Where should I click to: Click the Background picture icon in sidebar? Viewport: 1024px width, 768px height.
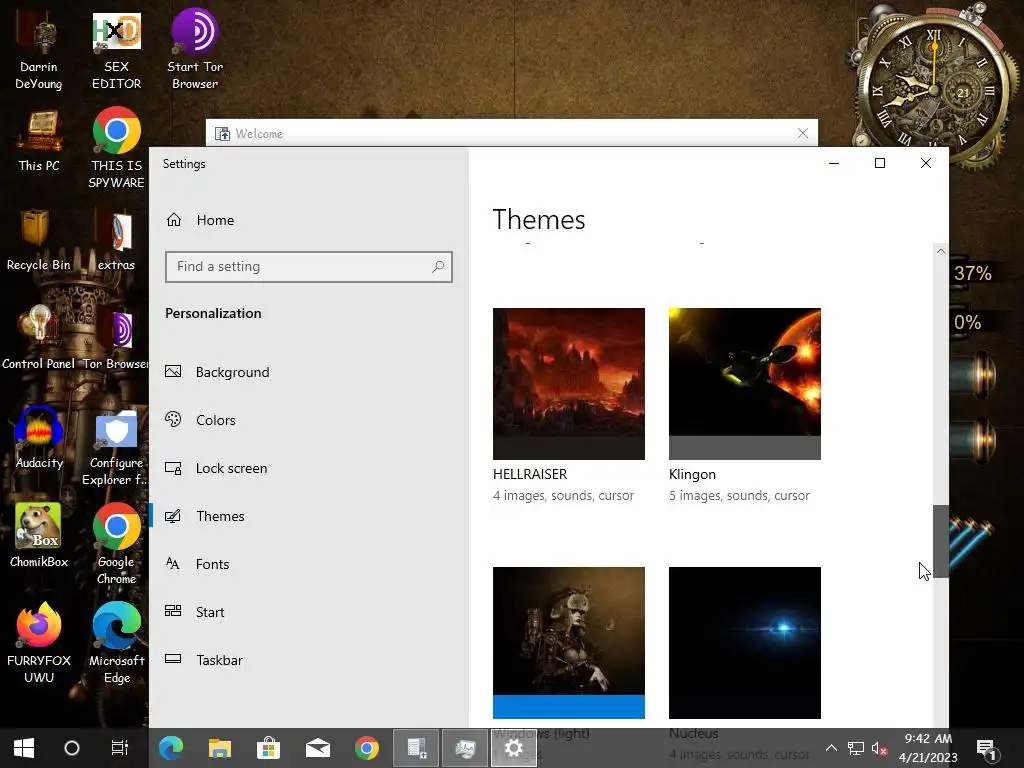point(173,372)
